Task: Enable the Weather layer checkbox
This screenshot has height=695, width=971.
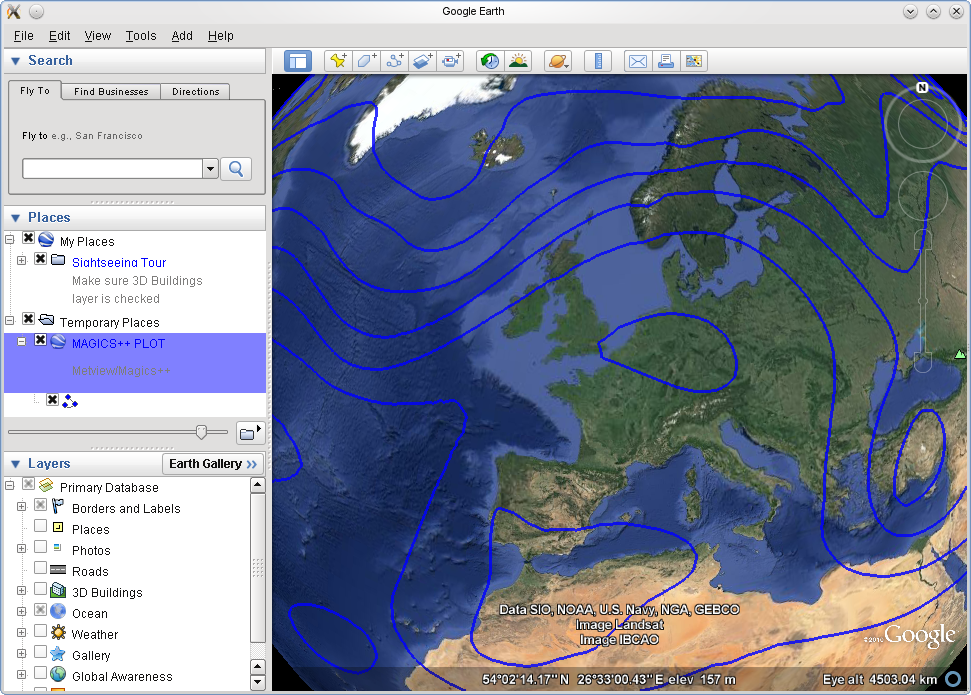Action: point(40,631)
